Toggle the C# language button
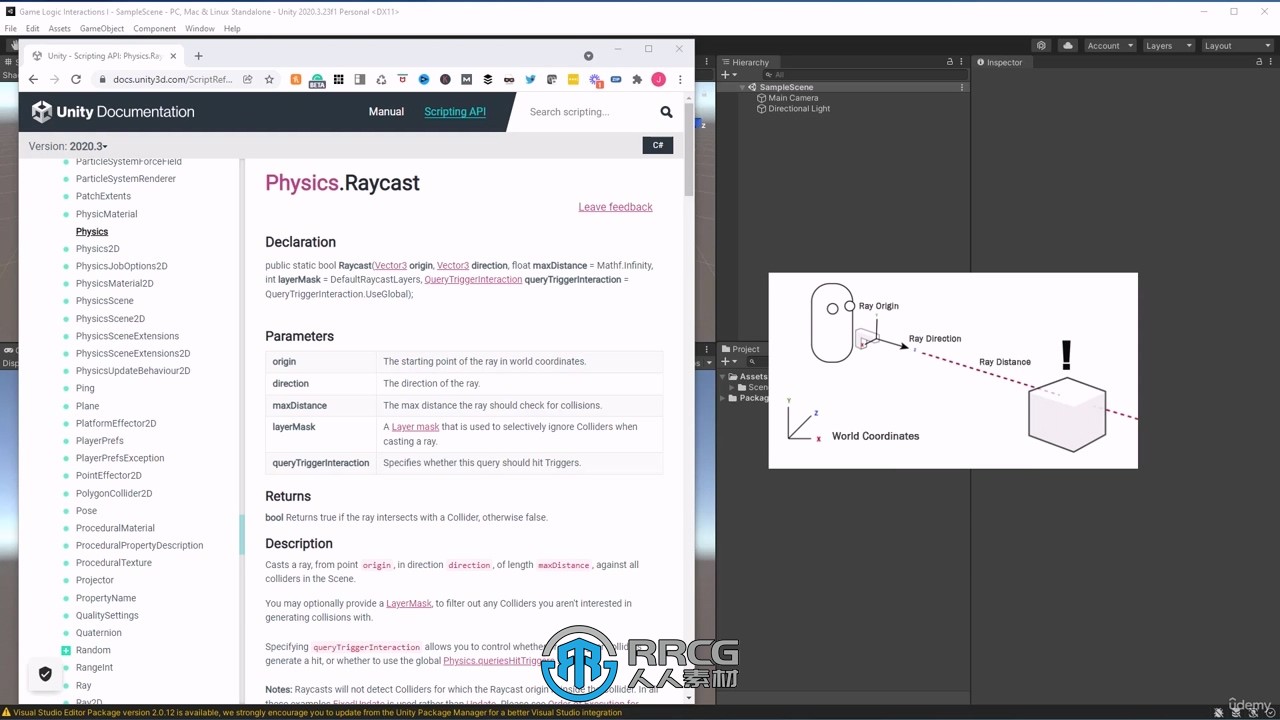 (657, 146)
